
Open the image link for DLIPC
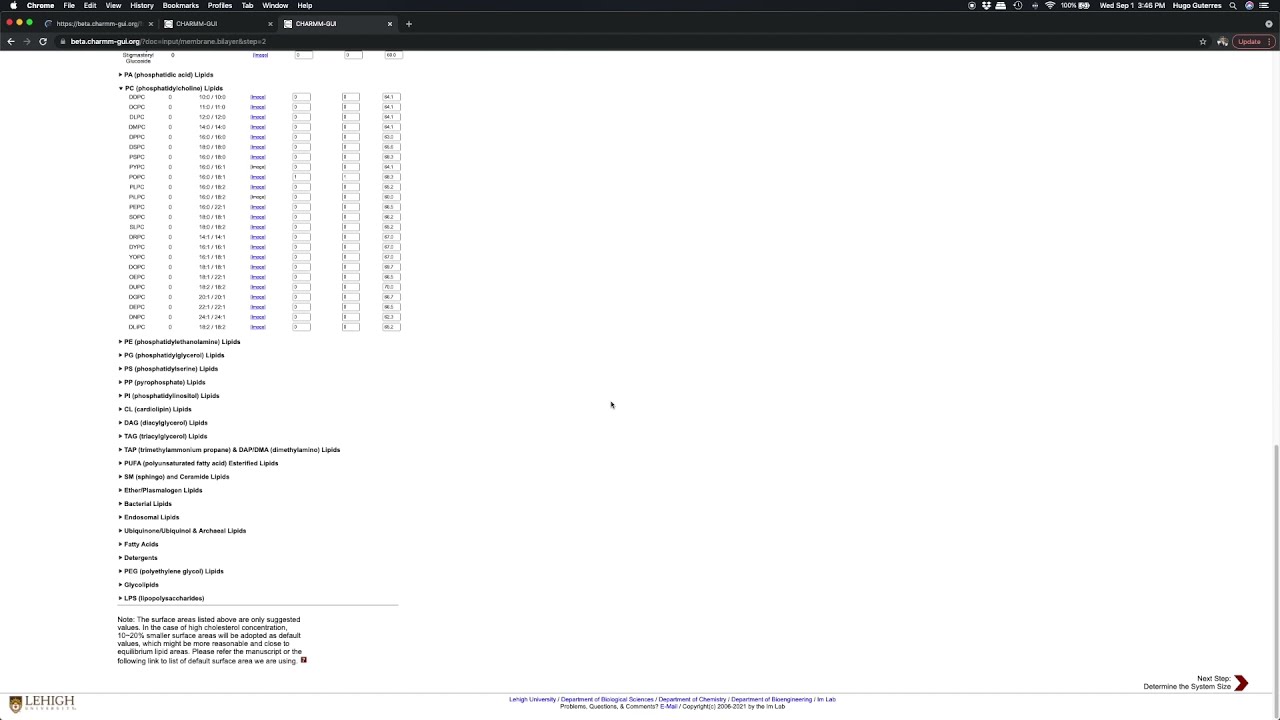pyautogui.click(x=258, y=327)
